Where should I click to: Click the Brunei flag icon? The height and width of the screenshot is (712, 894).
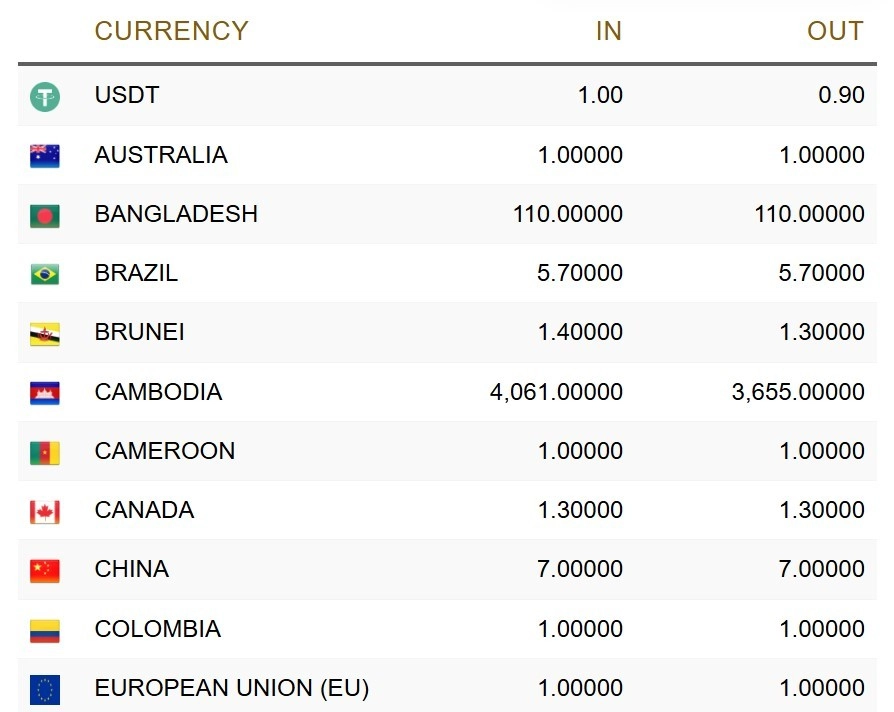45,333
